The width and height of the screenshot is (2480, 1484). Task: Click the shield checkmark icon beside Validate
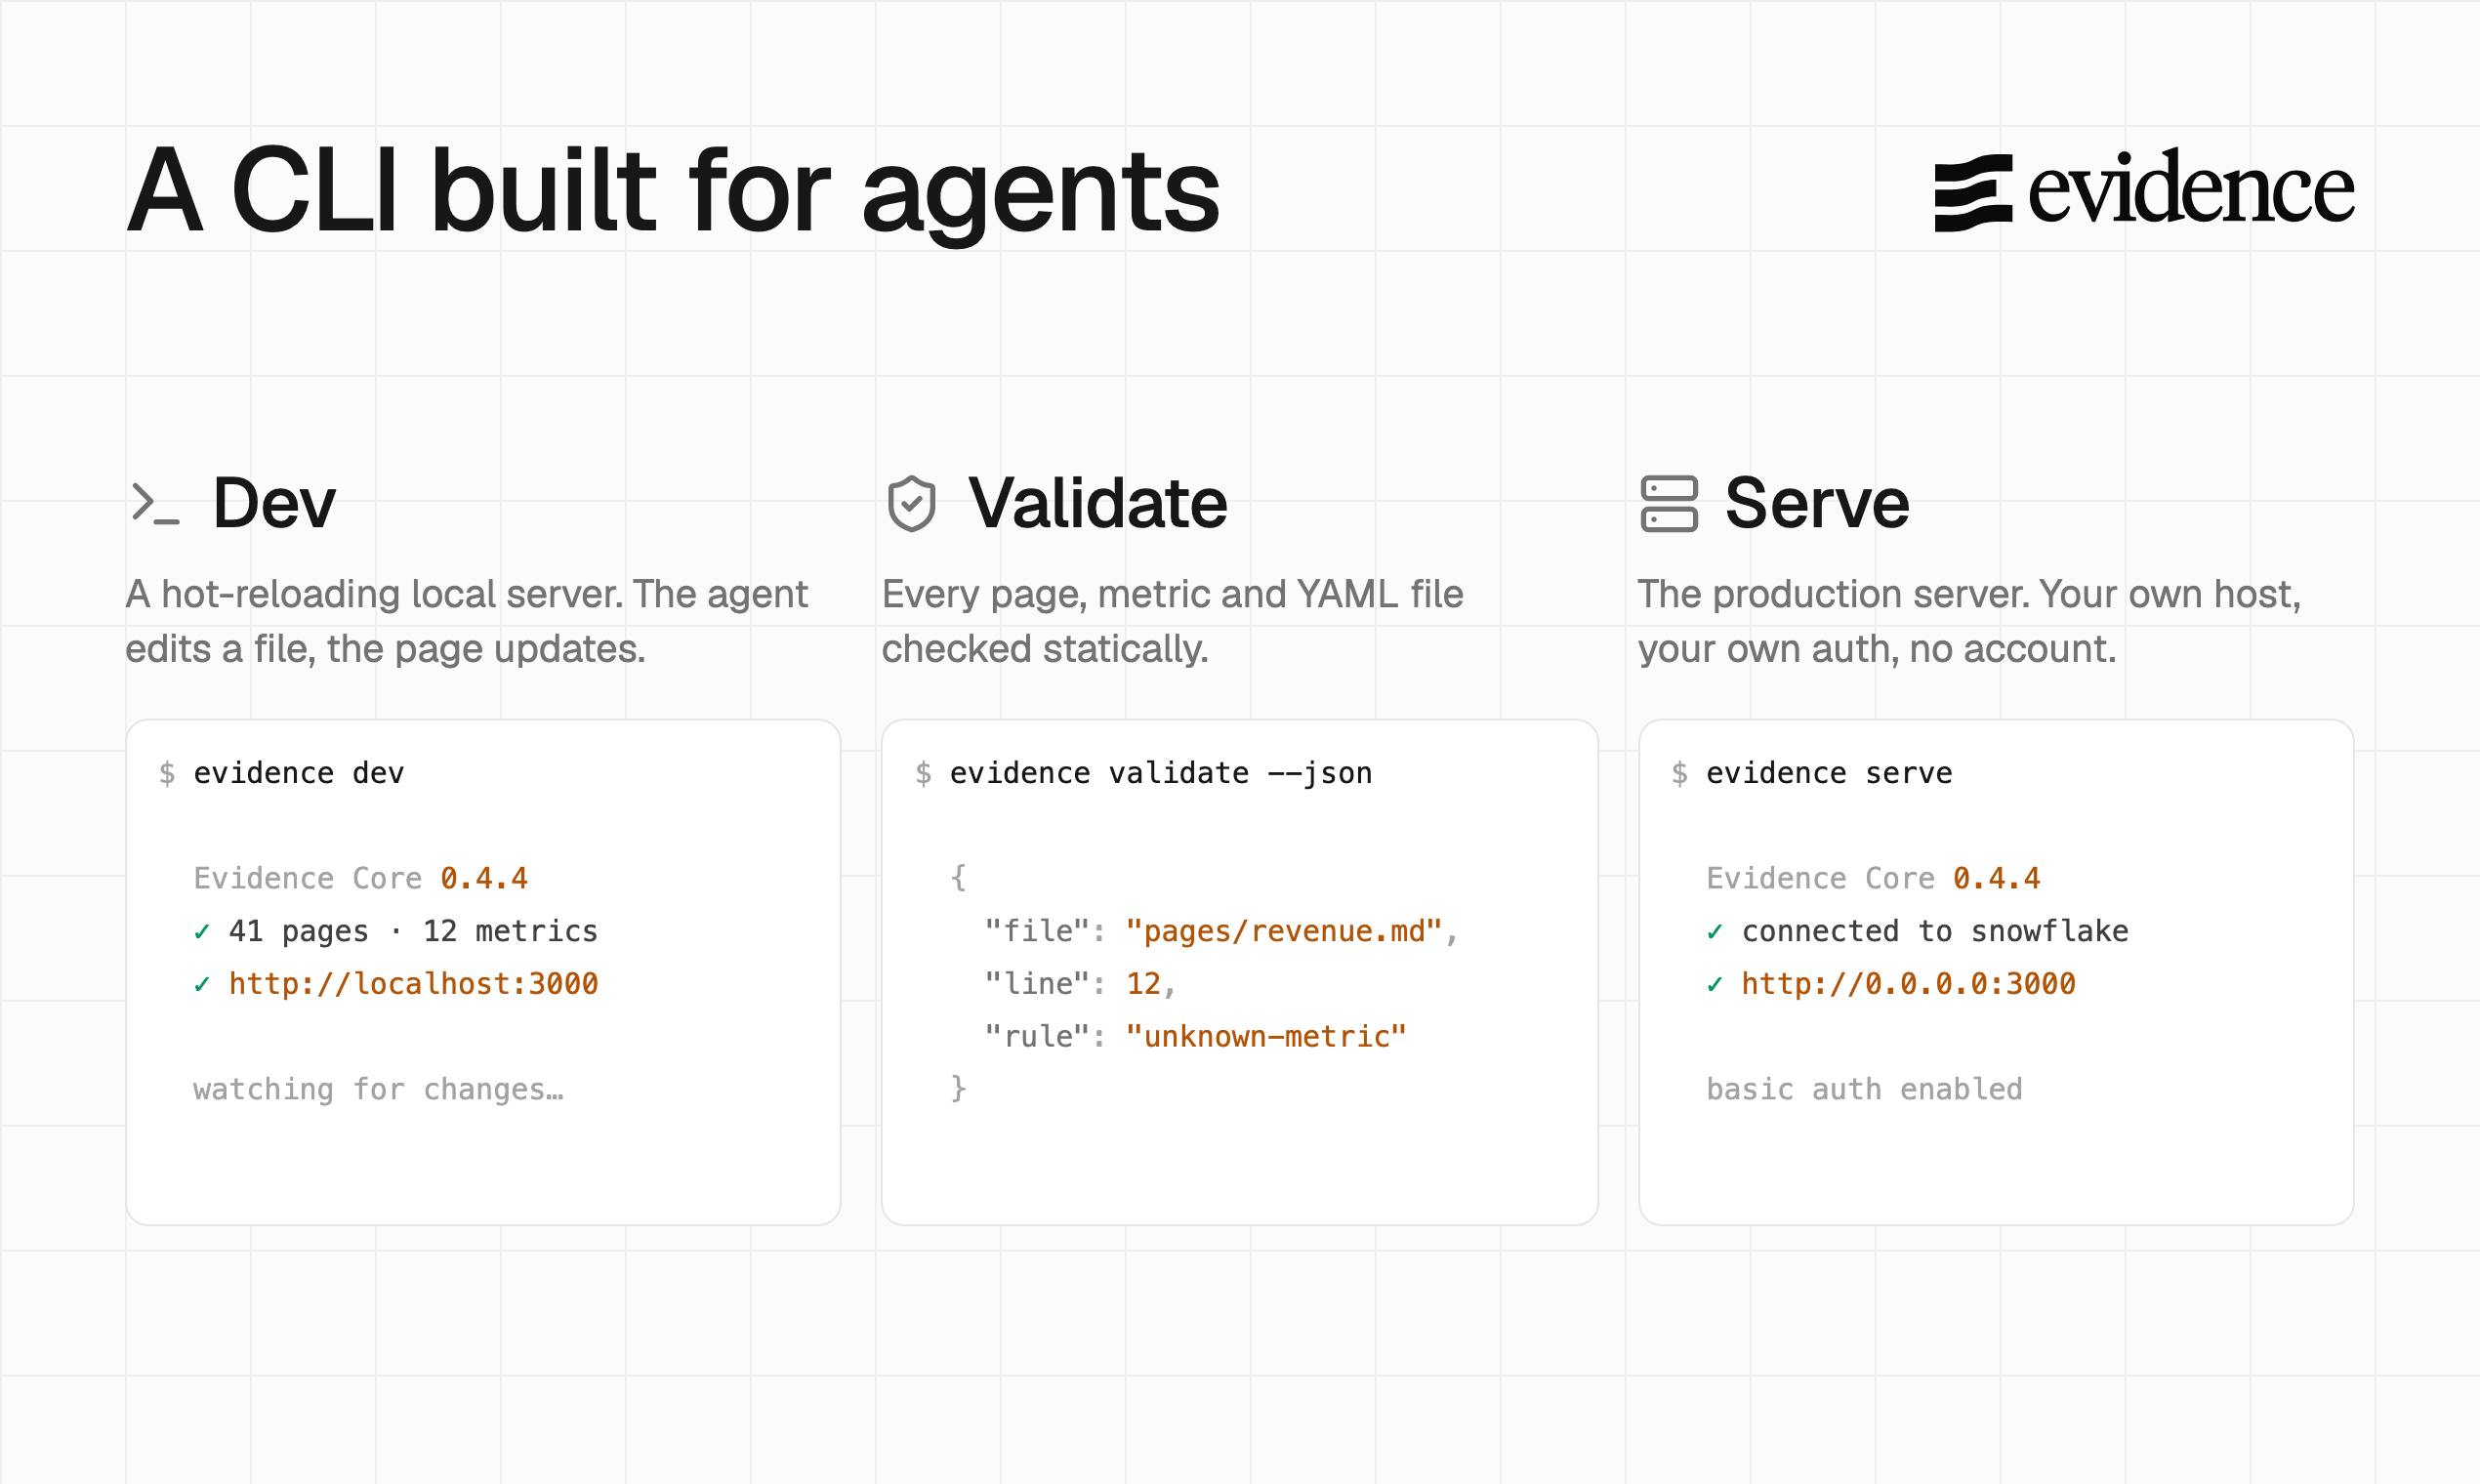point(911,504)
